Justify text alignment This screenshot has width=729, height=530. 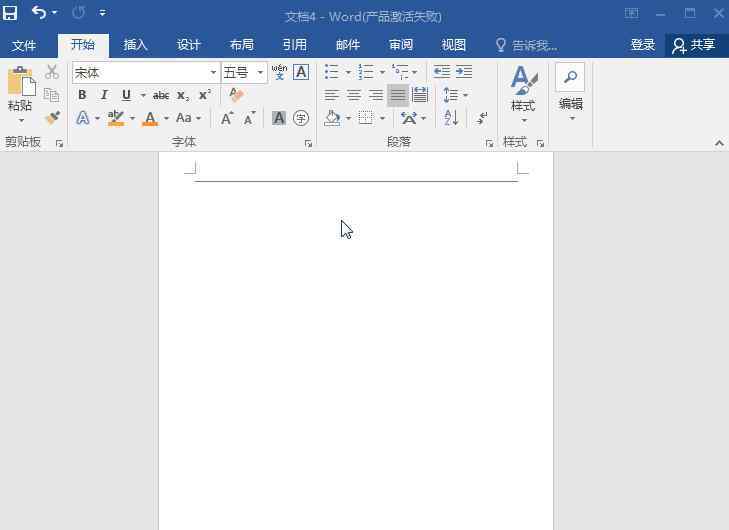[x=398, y=95]
